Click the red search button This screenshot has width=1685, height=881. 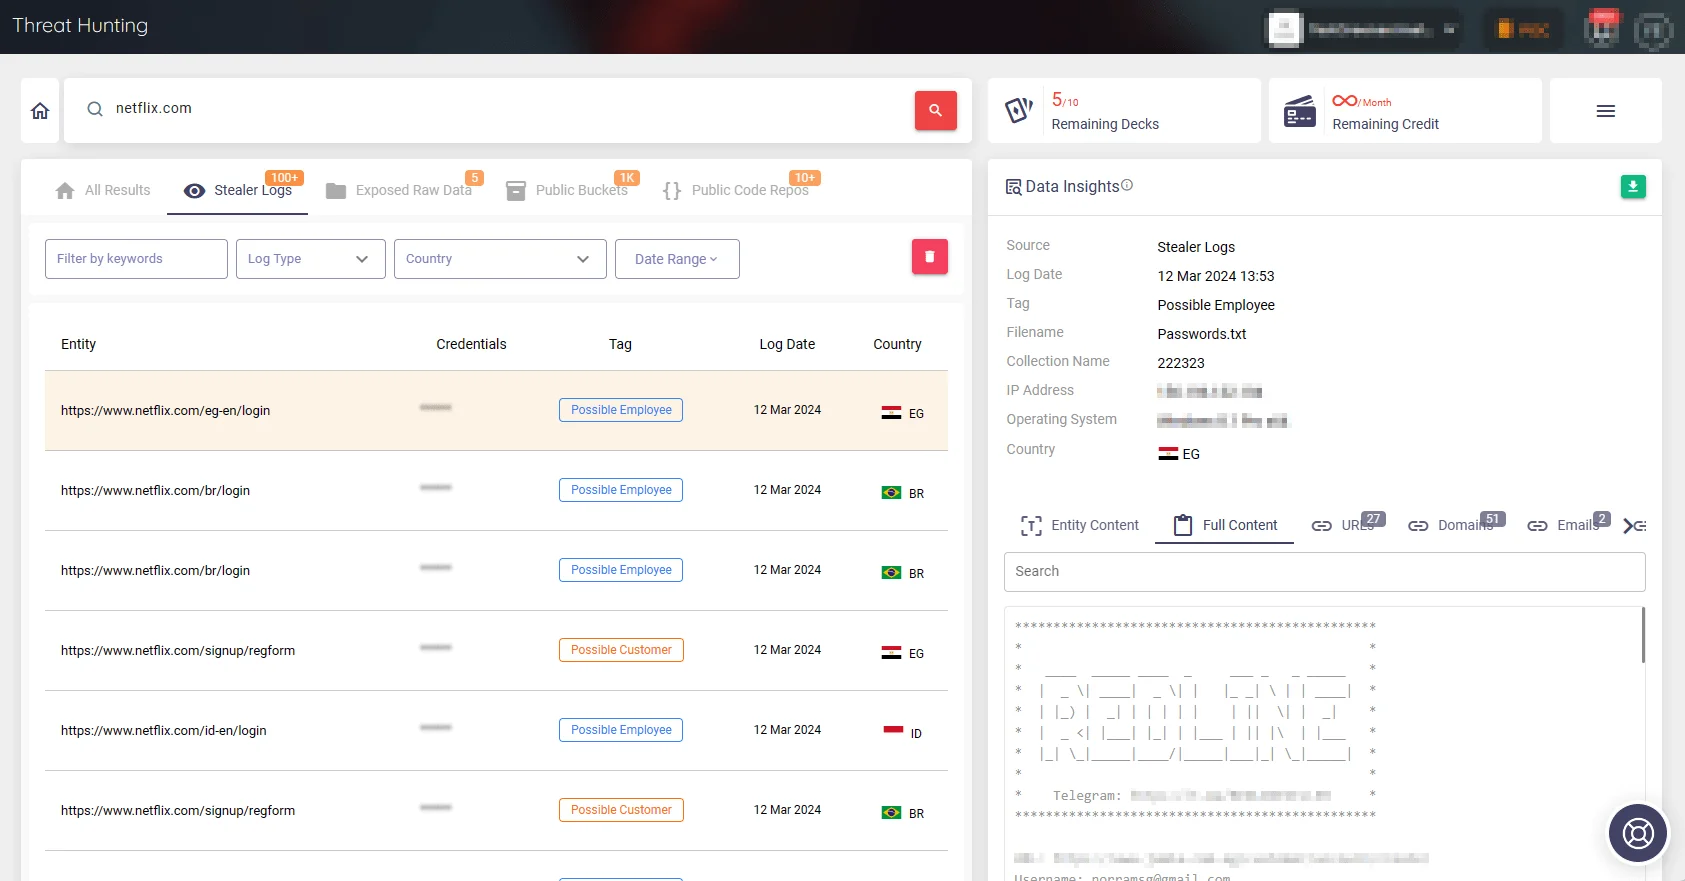tap(935, 110)
